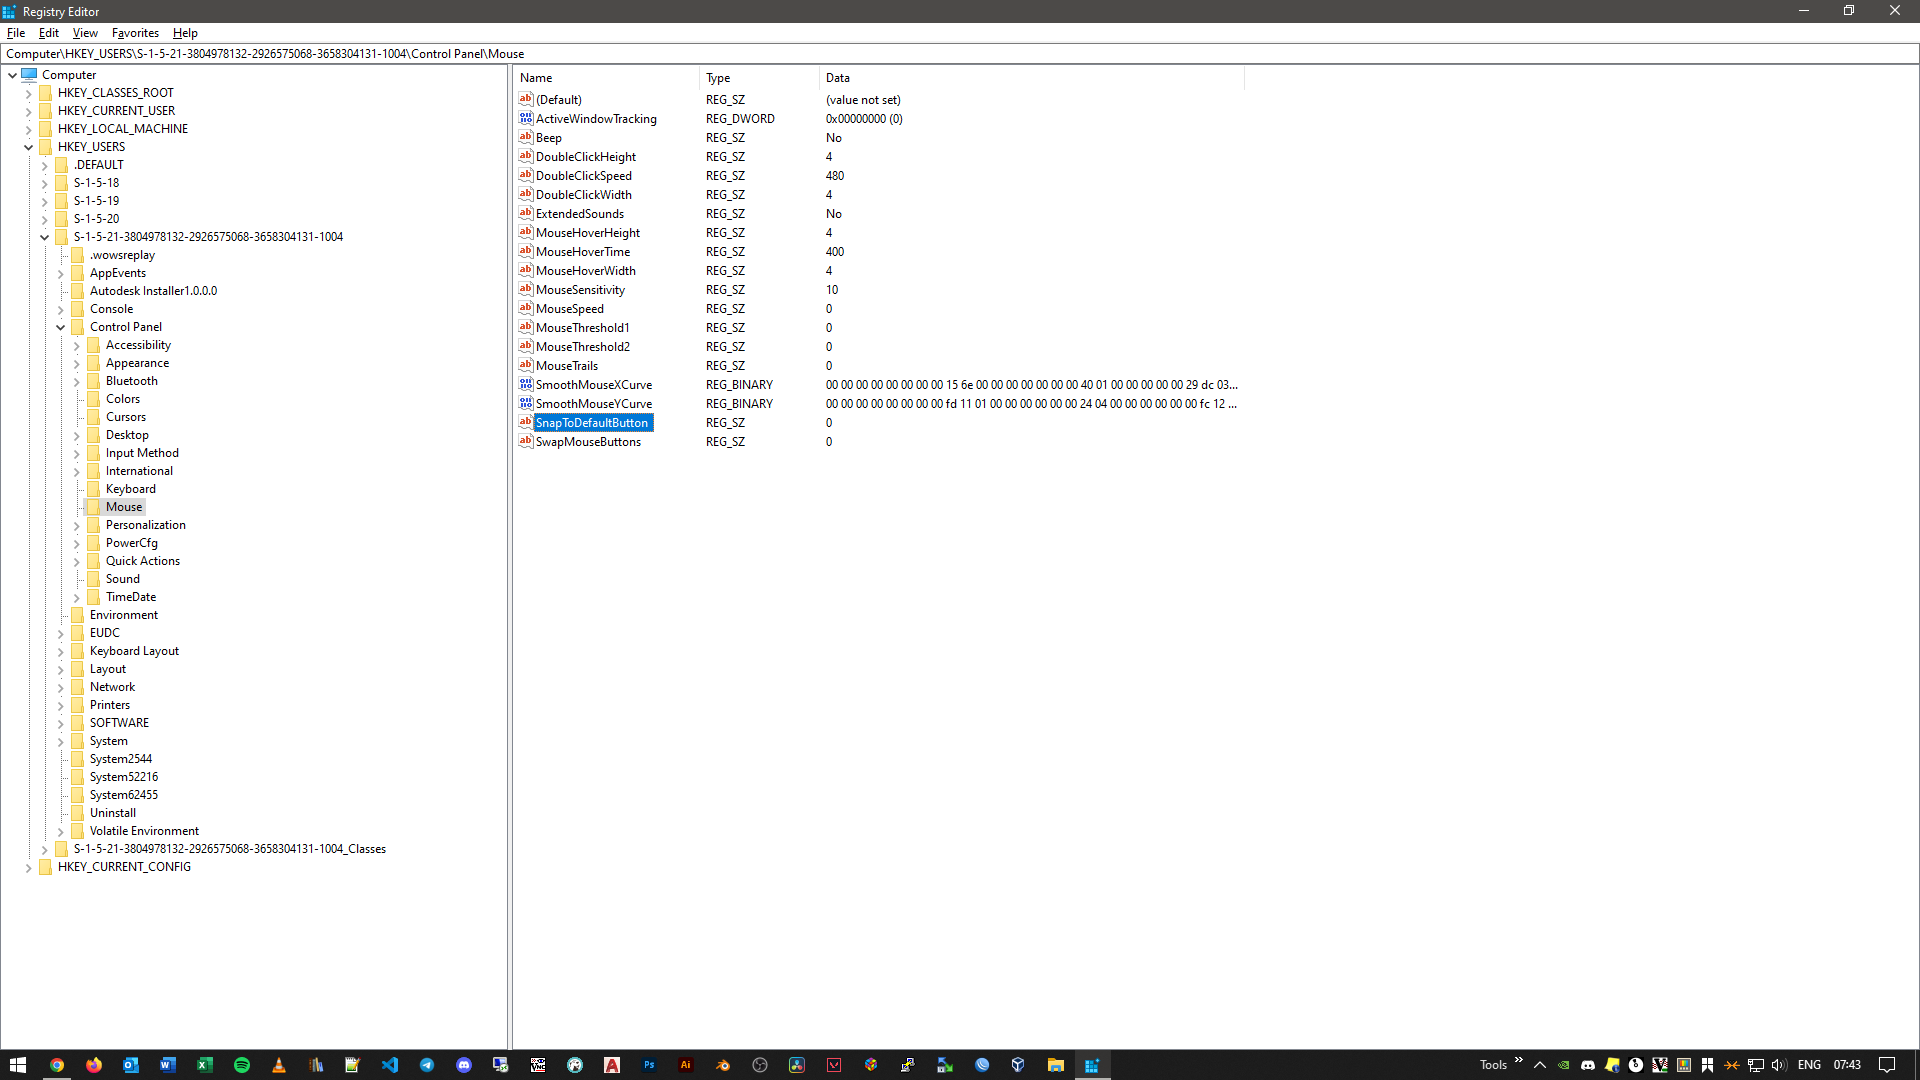Select the Cursors key in tree
The image size is (1920, 1080).
click(x=125, y=417)
